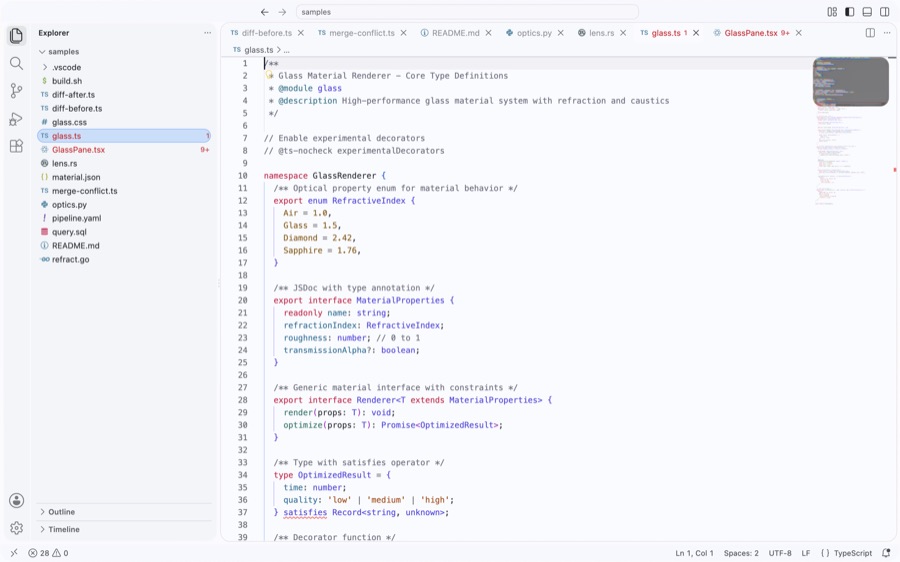Change the LF end of line sequence
This screenshot has height=562, width=900.
tap(806, 553)
